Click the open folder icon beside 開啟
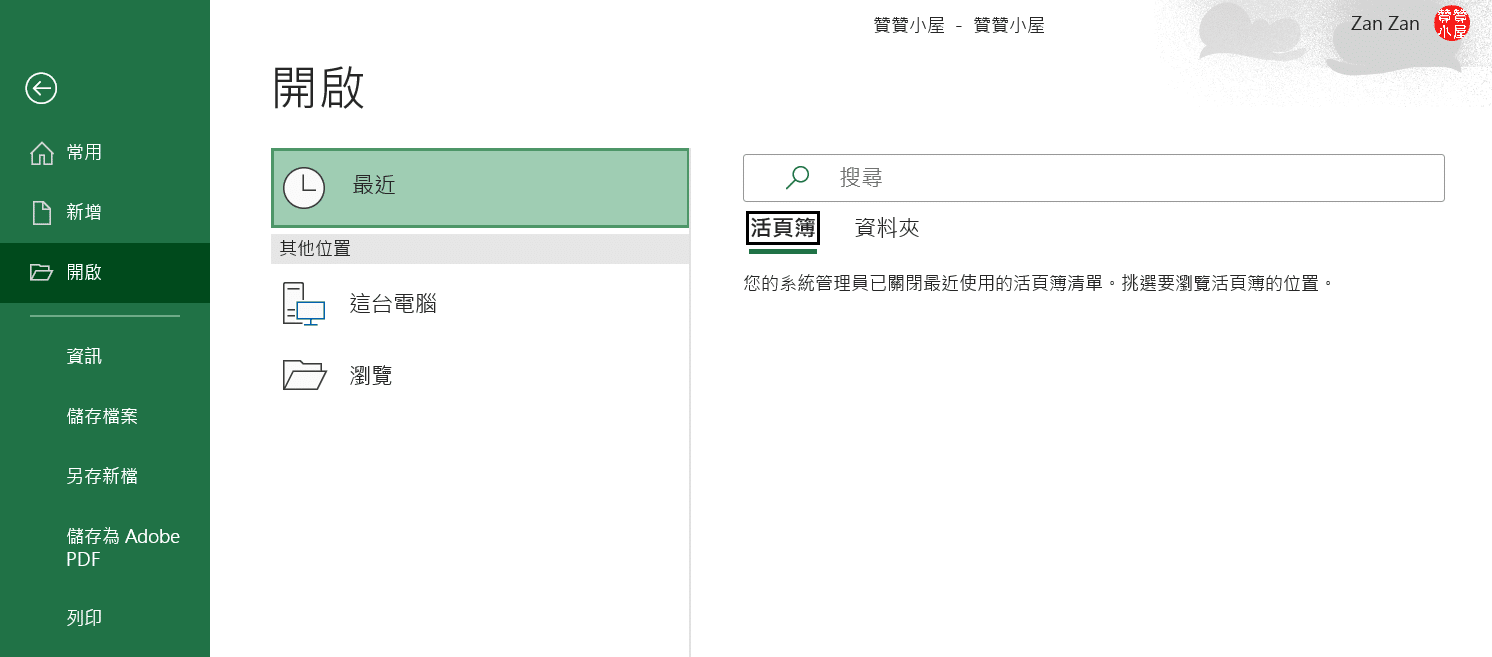1492x657 pixels. point(41,272)
